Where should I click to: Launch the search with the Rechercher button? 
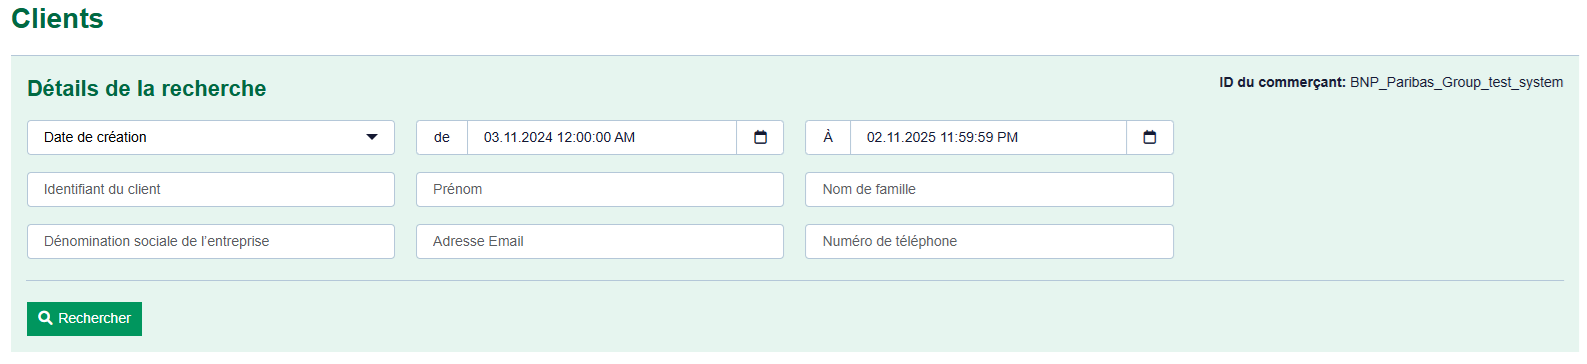(x=84, y=319)
